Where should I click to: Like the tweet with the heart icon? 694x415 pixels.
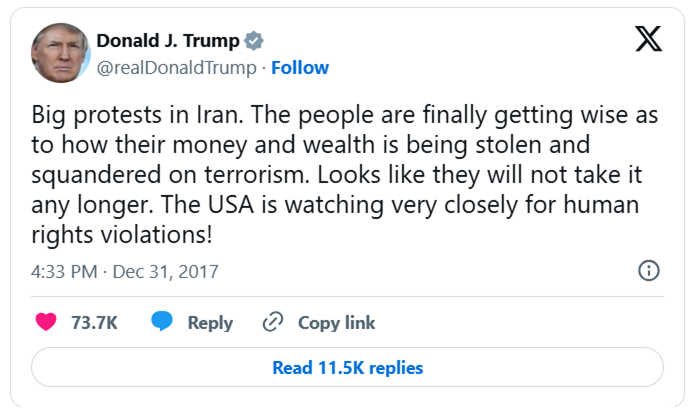(46, 322)
